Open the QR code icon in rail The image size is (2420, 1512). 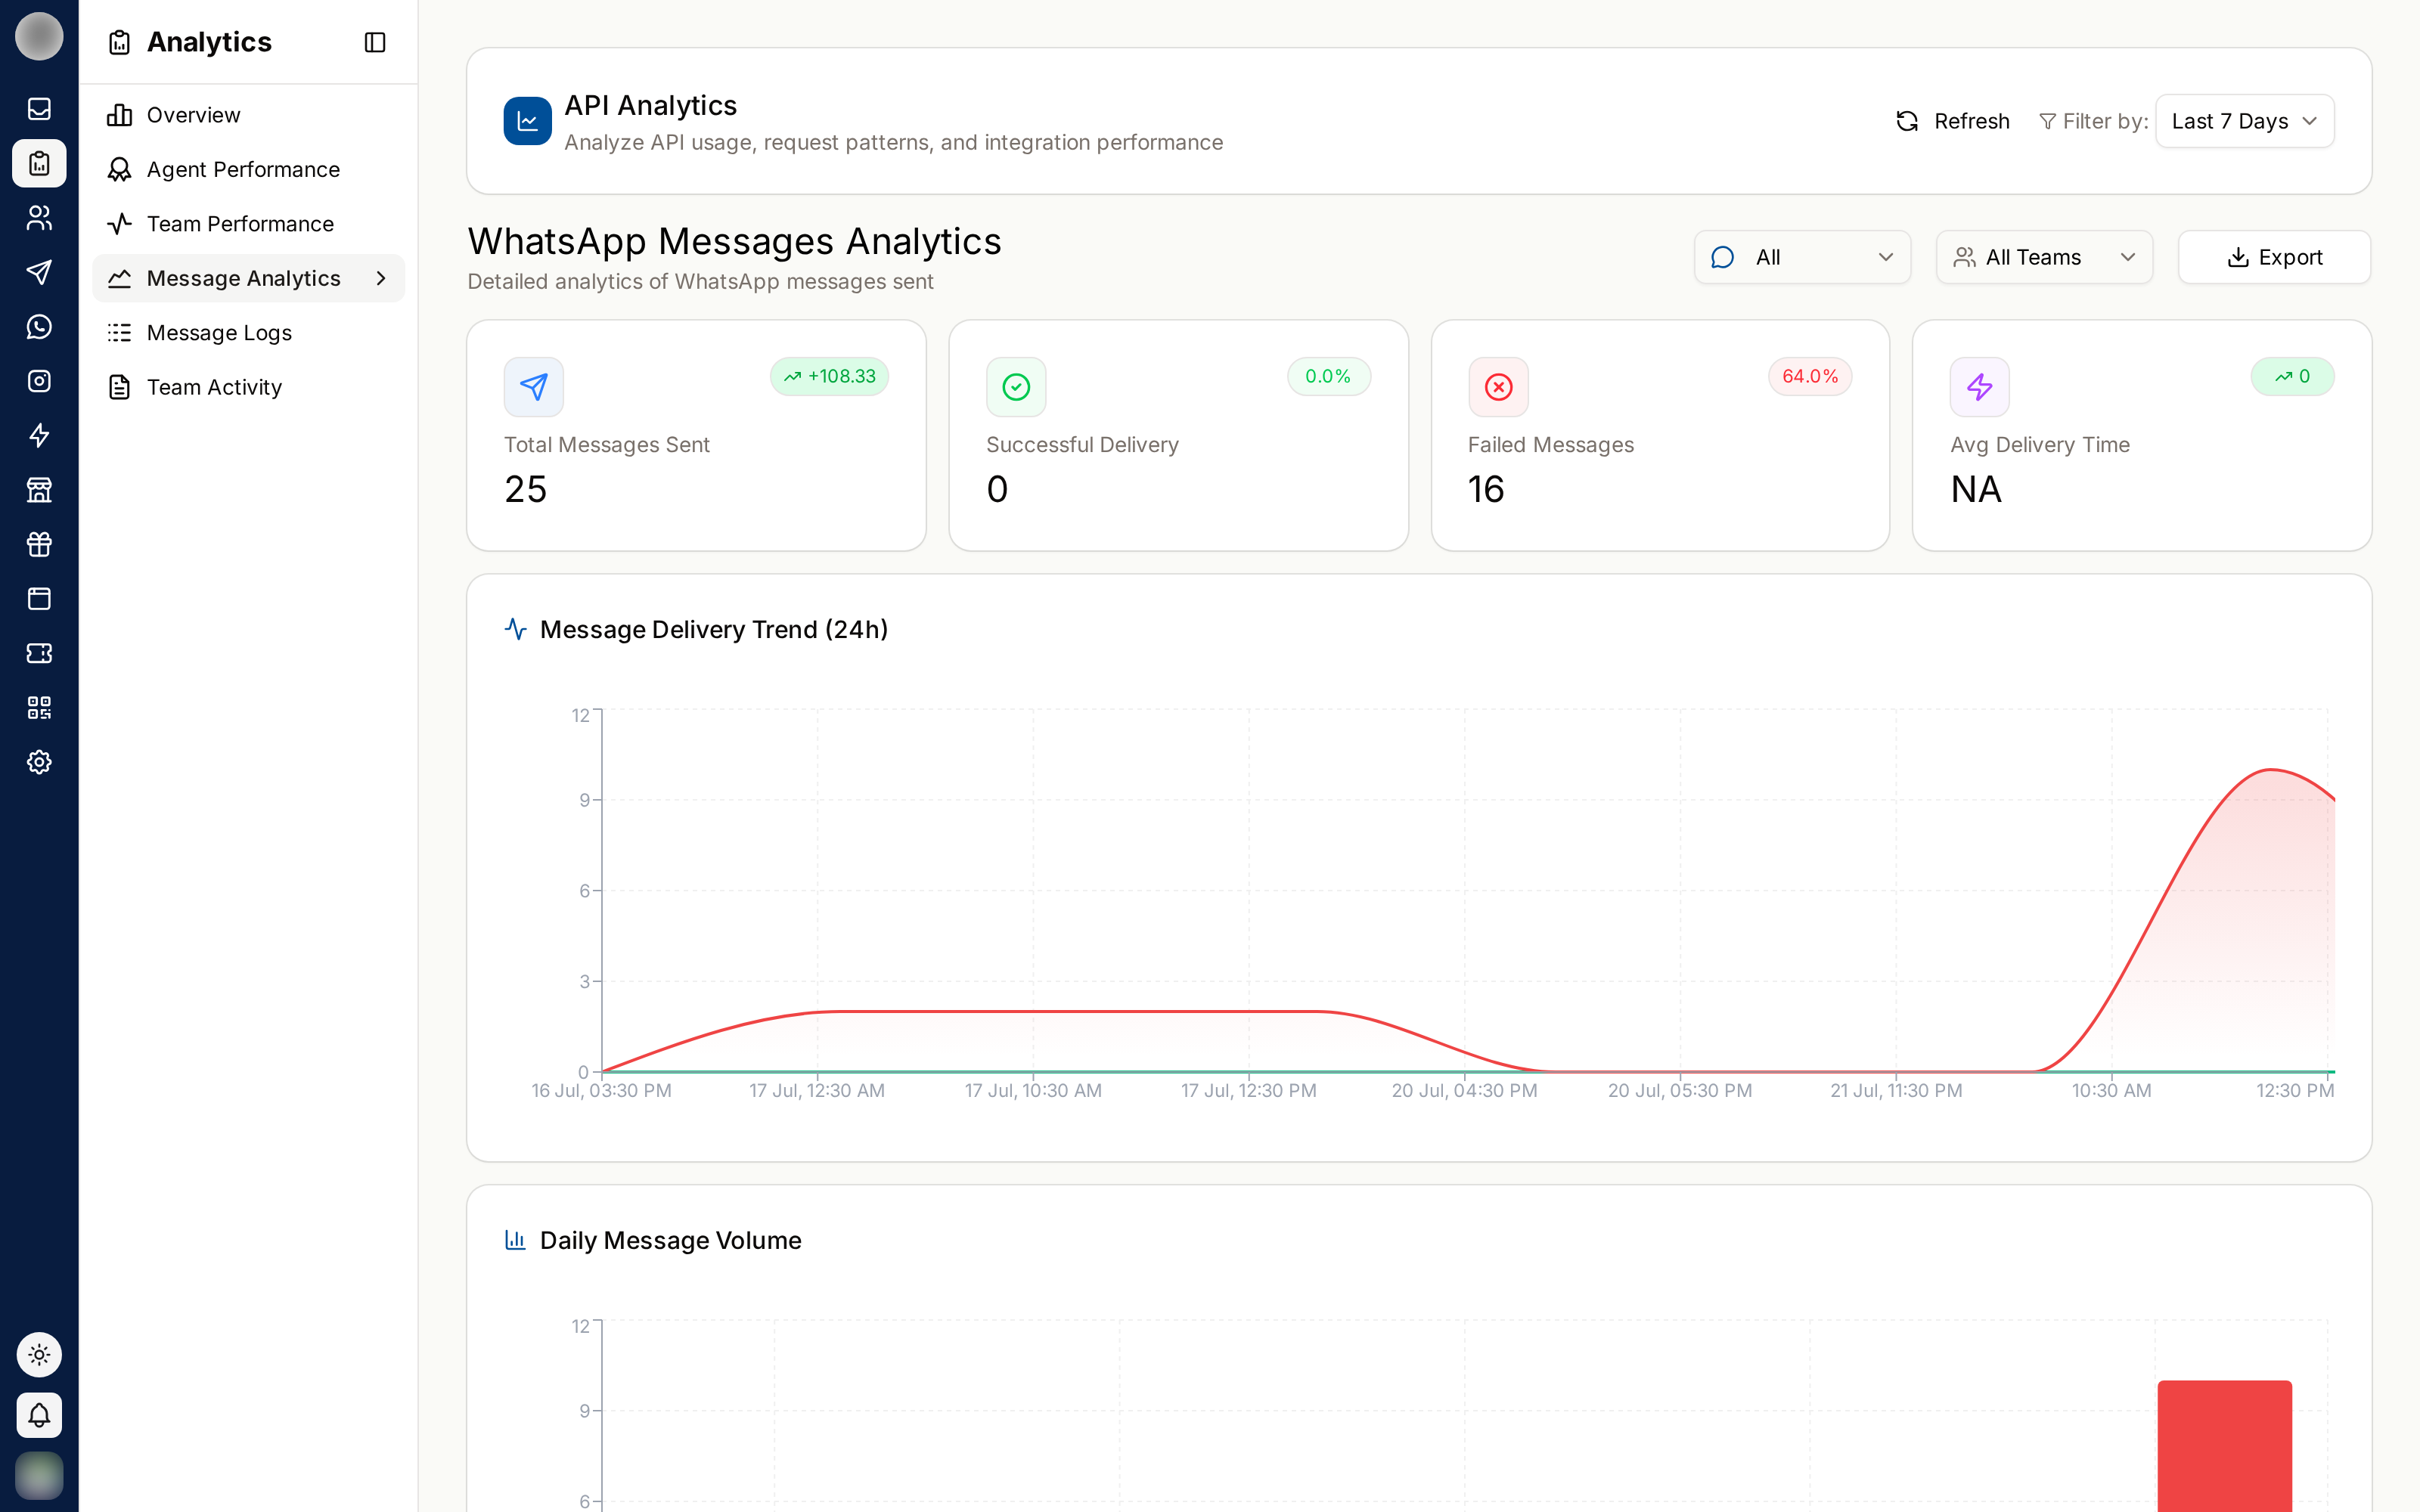pos(39,708)
